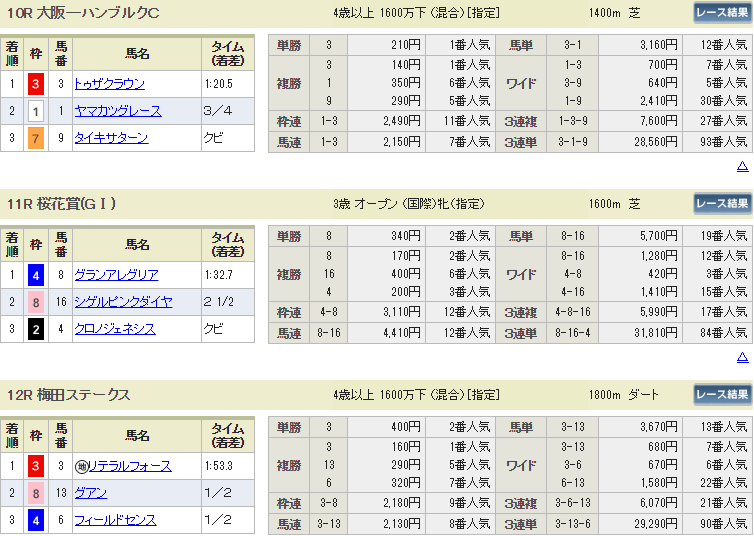This screenshot has height=536, width=754.
Task: Click the popularity 84番人気
Action: point(724,333)
